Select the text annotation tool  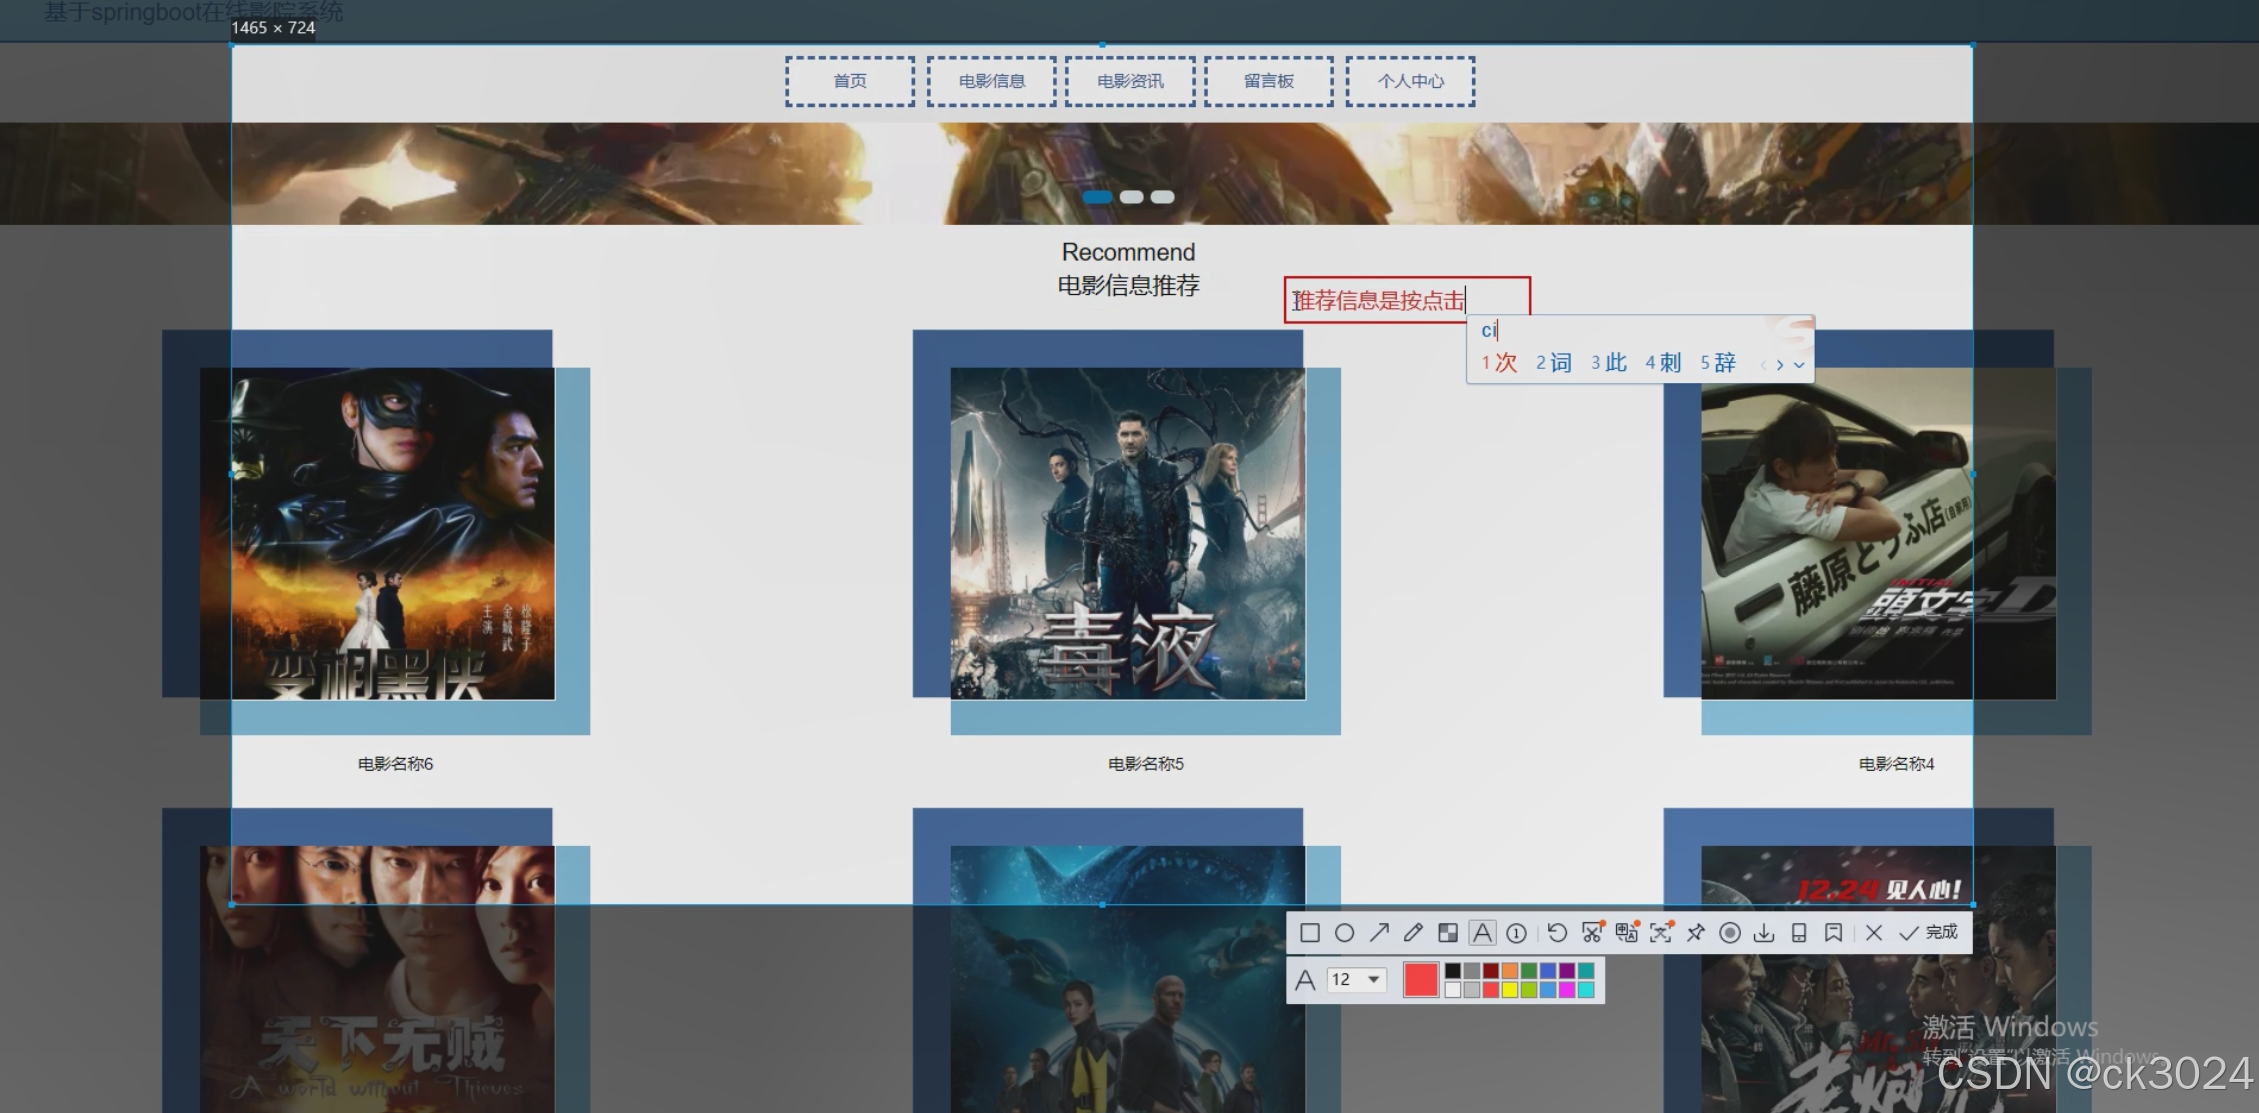tap(1482, 933)
